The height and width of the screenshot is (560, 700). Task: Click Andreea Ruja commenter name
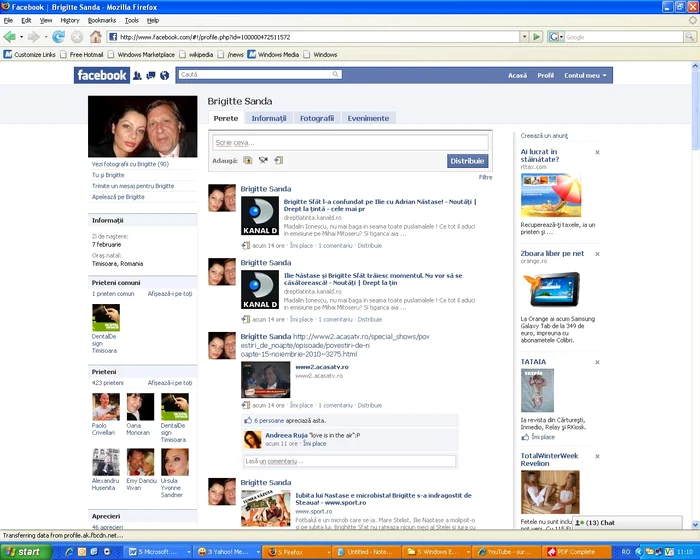point(286,435)
